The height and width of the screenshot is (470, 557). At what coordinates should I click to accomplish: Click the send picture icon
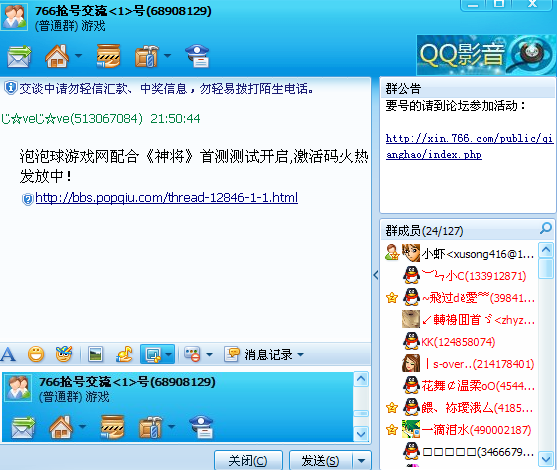(x=96, y=355)
